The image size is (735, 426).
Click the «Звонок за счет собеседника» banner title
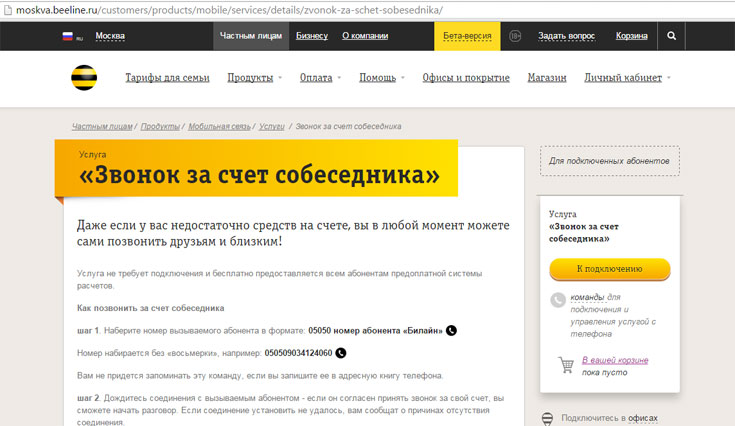pos(259,175)
